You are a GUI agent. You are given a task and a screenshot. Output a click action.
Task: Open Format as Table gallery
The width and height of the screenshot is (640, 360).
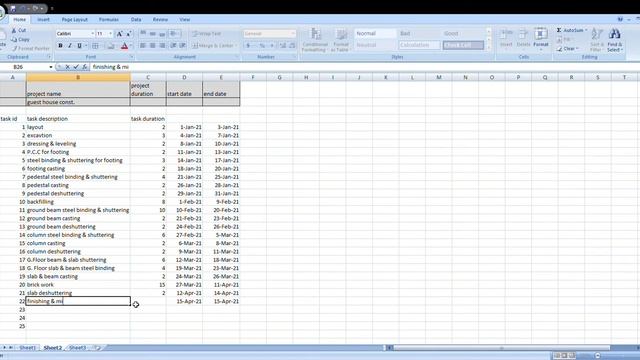pyautogui.click(x=340, y=40)
